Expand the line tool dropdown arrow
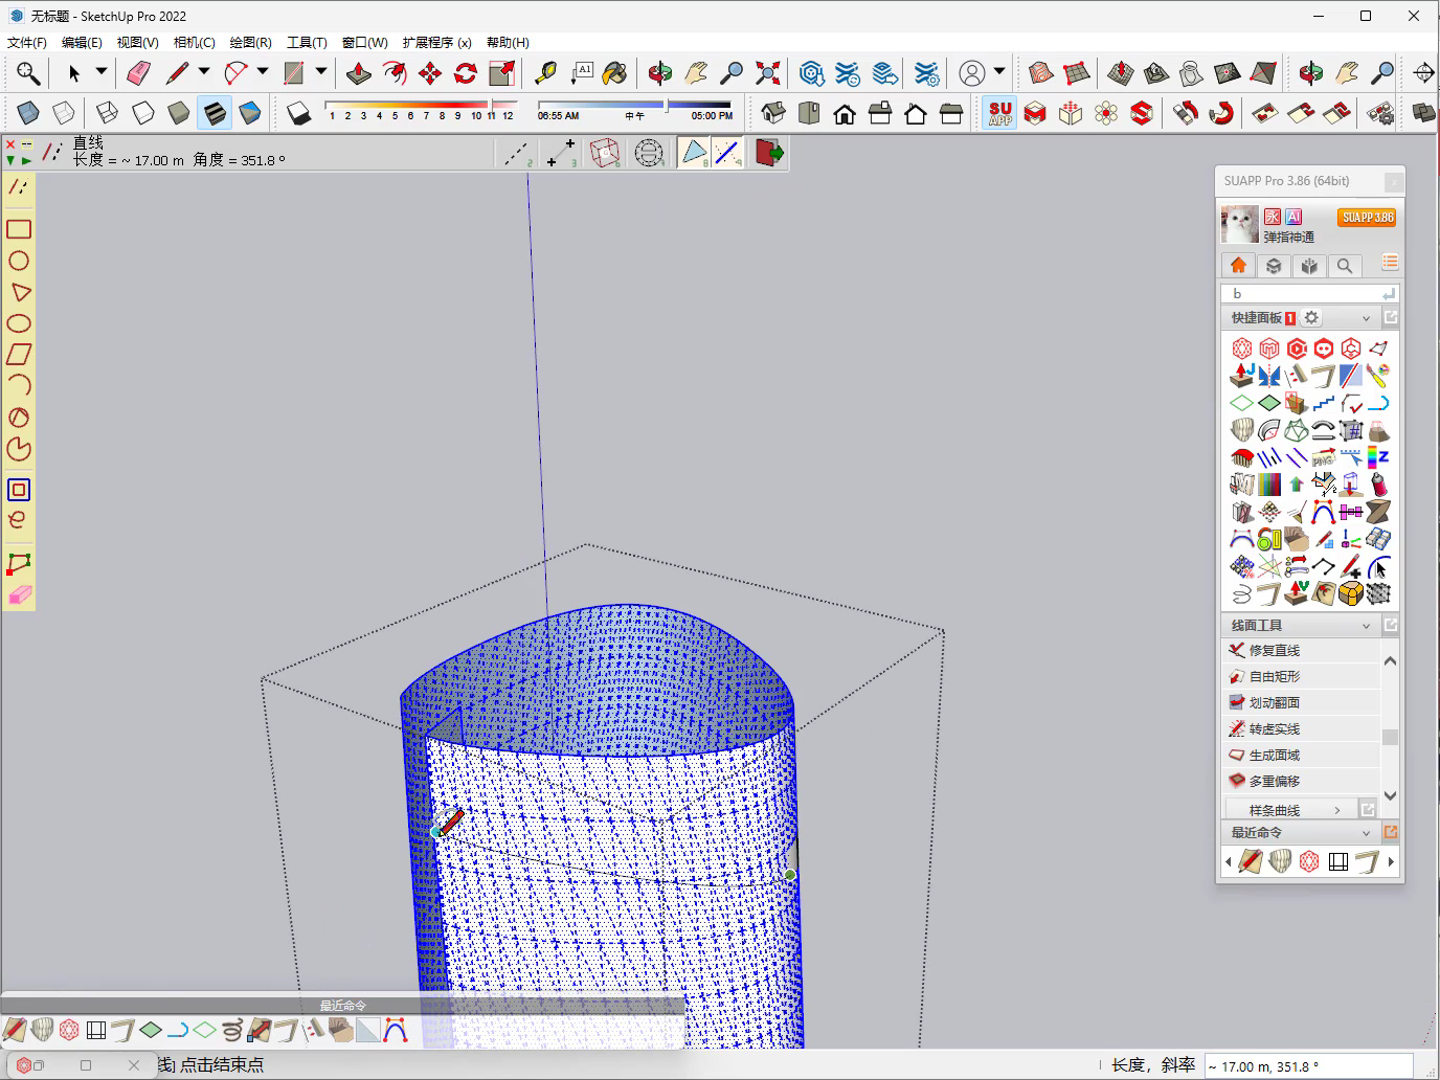1440x1080 pixels. [204, 72]
